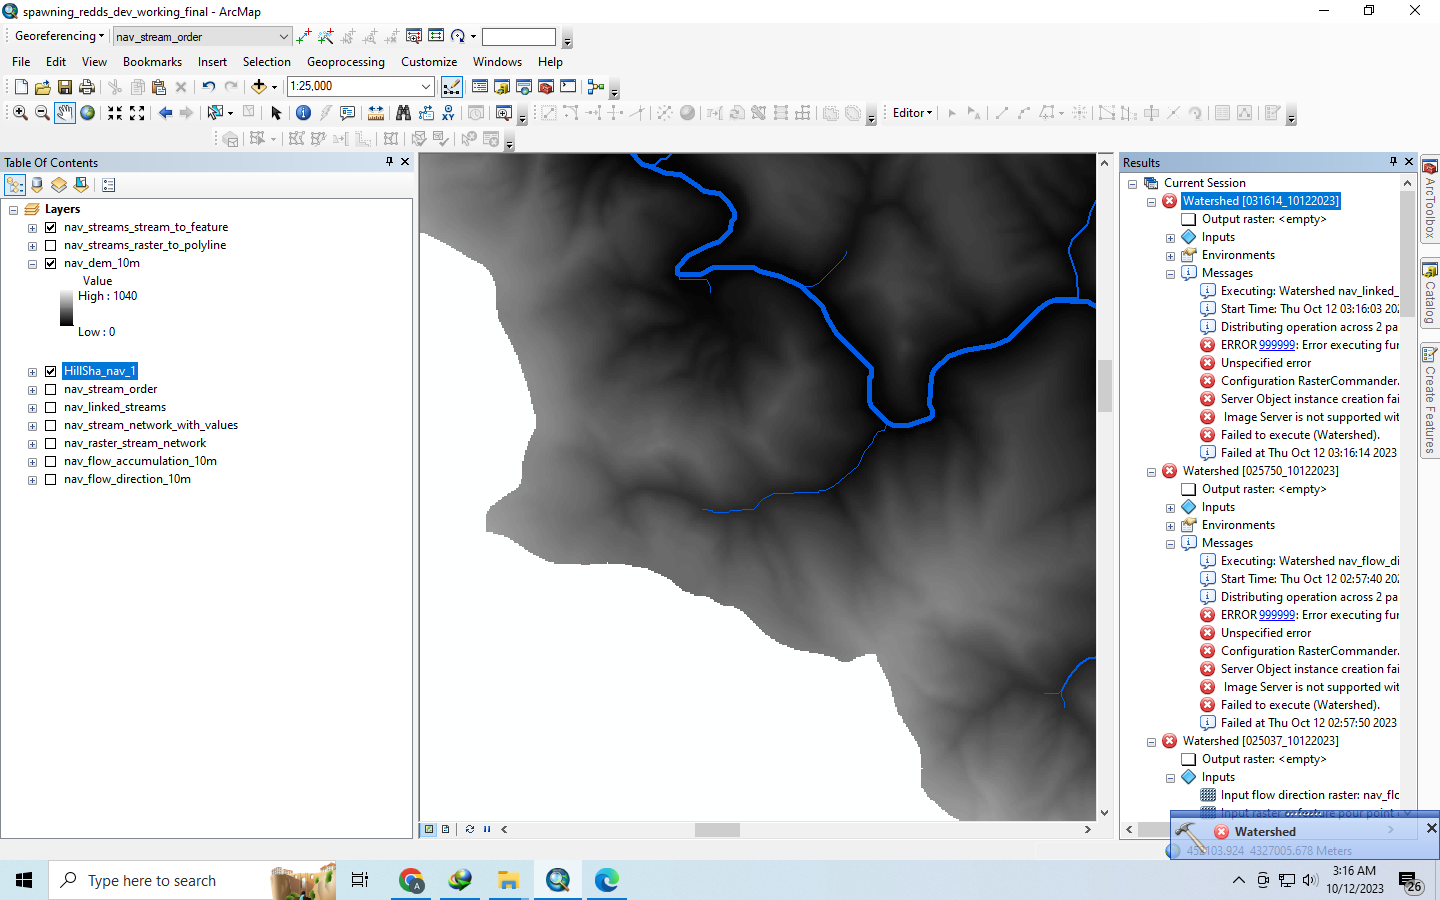
Task: Click the Go To XY tool
Action: click(x=447, y=113)
